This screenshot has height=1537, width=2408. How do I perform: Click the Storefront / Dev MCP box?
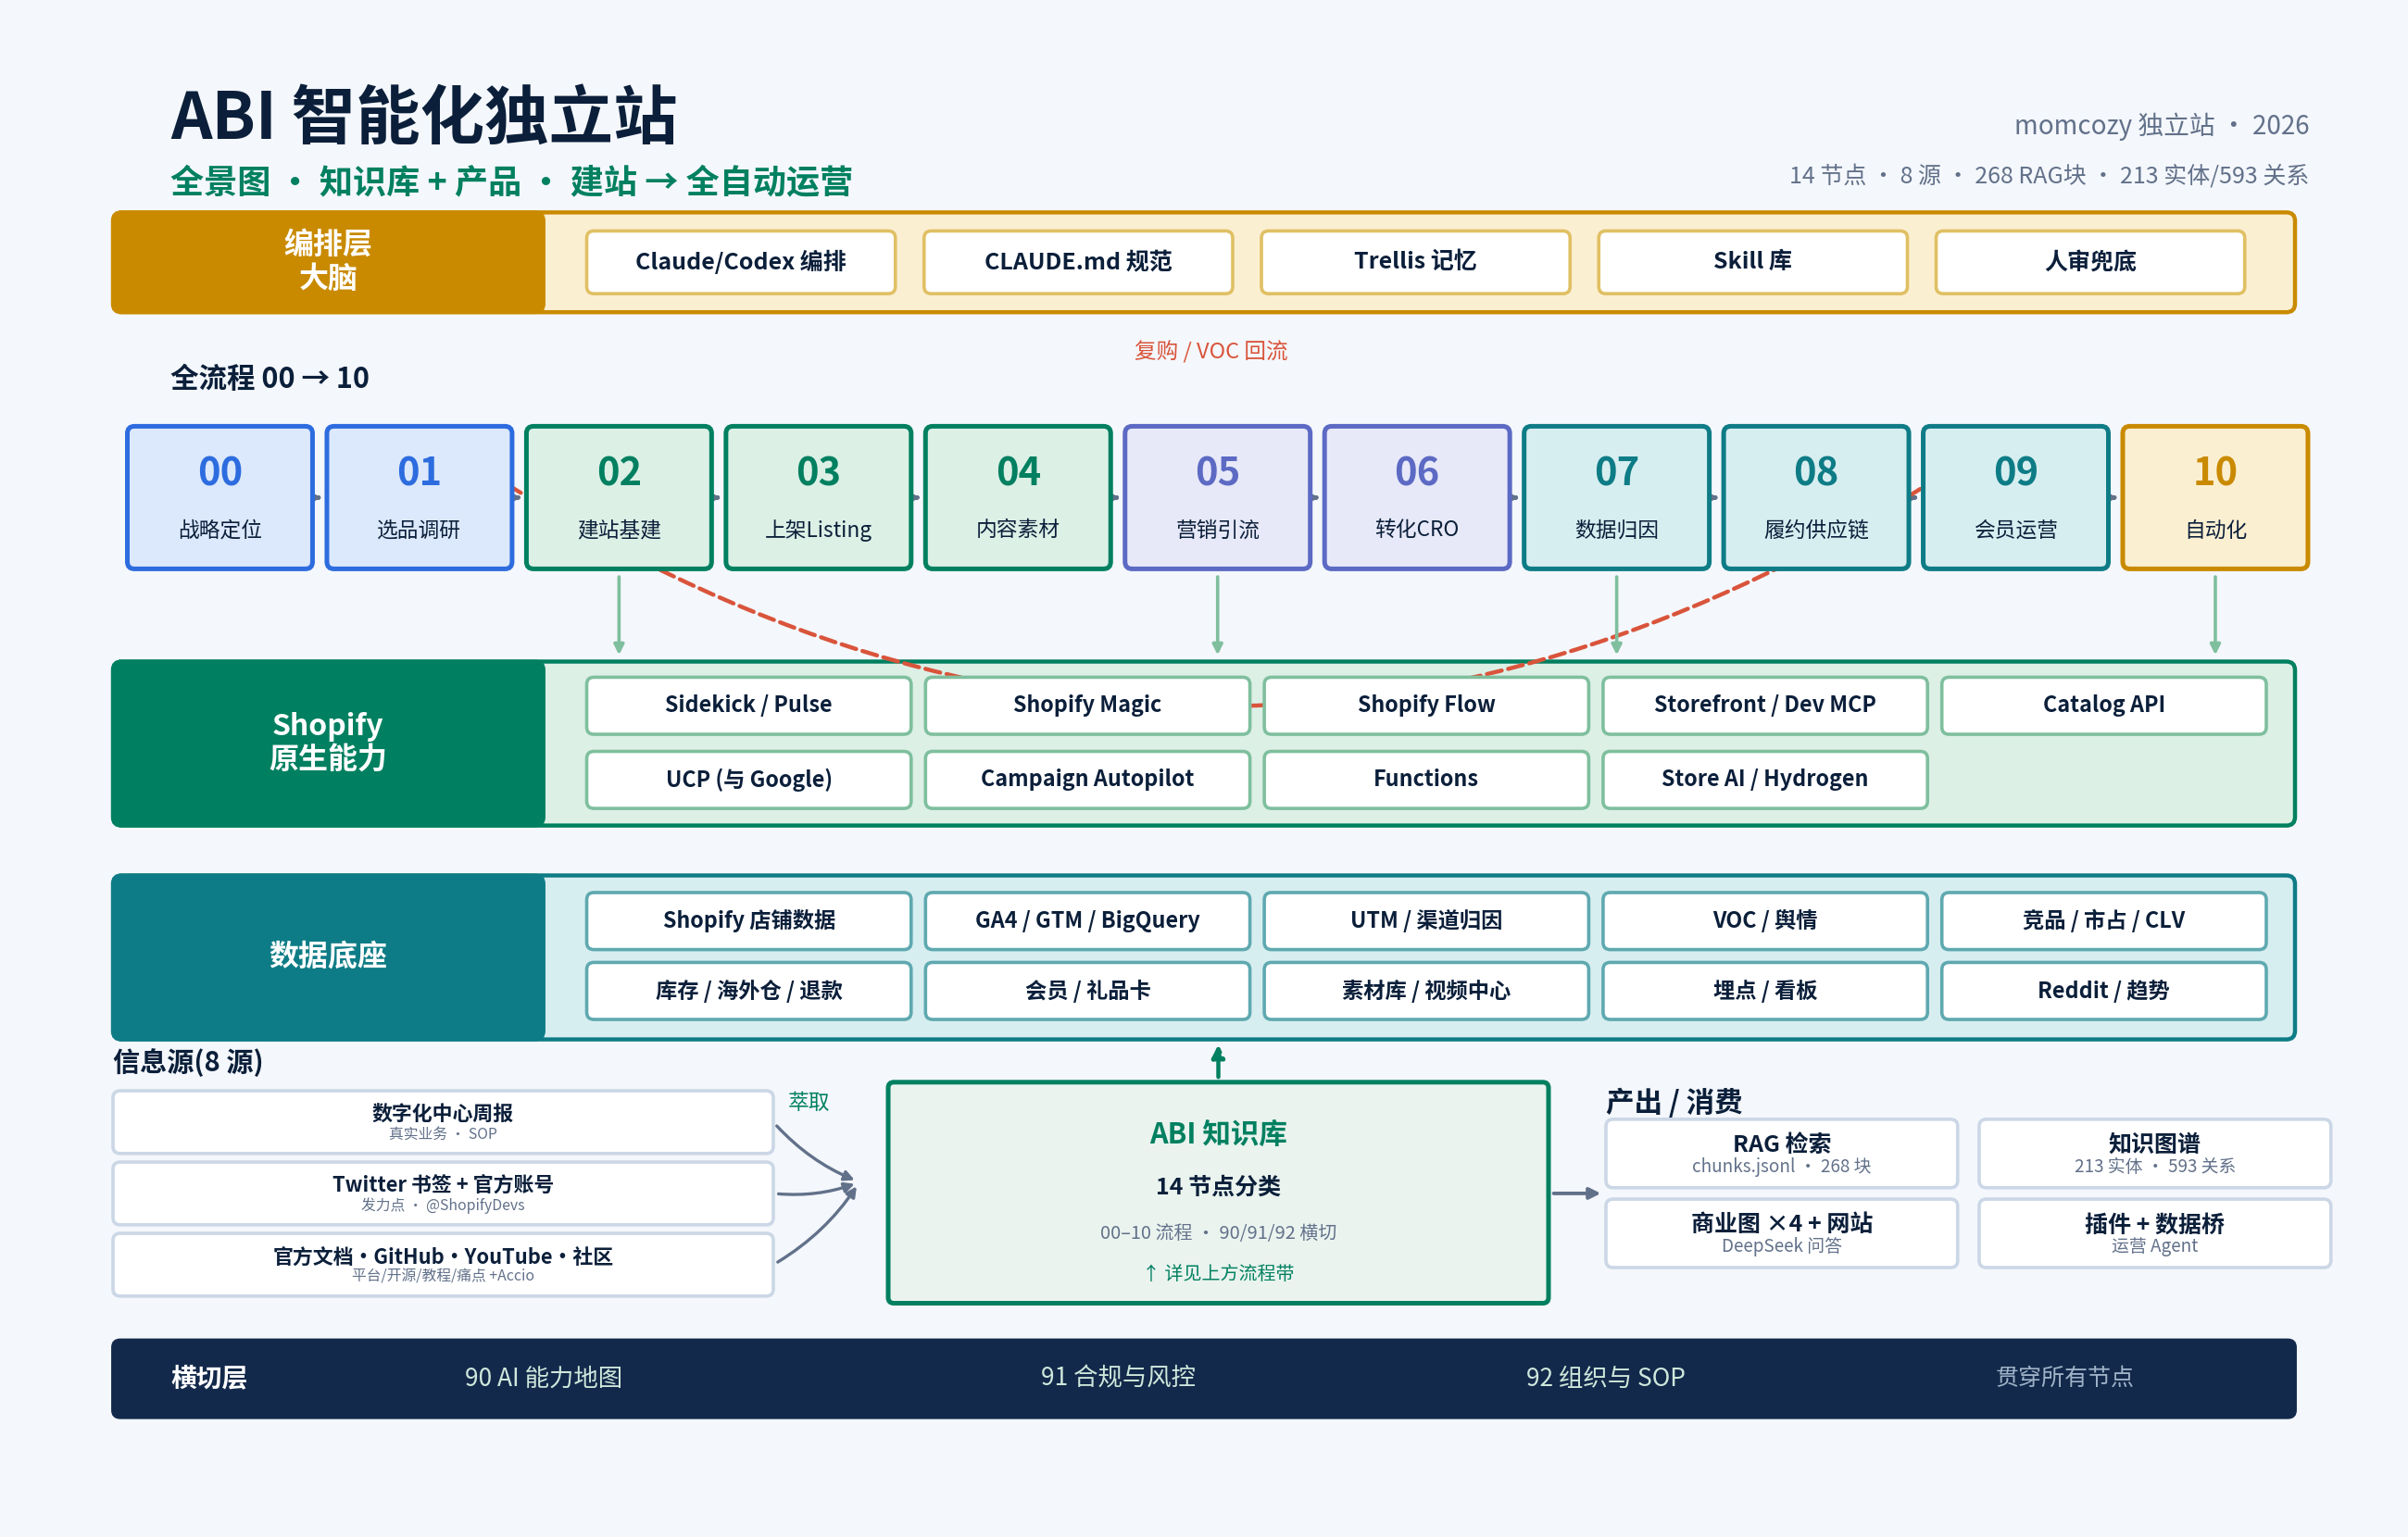(x=1765, y=705)
